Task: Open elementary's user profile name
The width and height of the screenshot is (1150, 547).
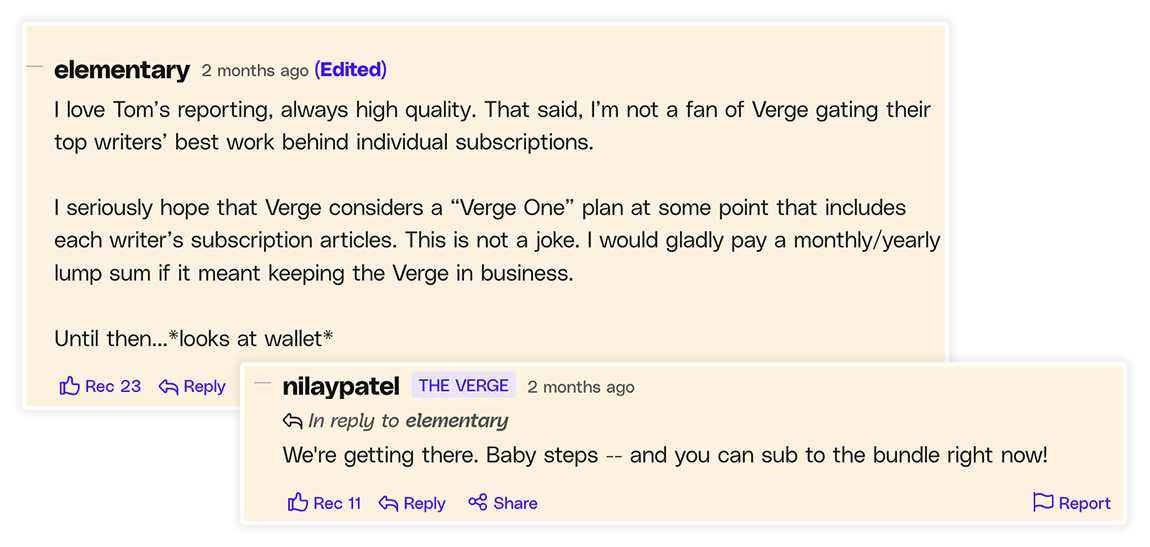Action: 122,70
